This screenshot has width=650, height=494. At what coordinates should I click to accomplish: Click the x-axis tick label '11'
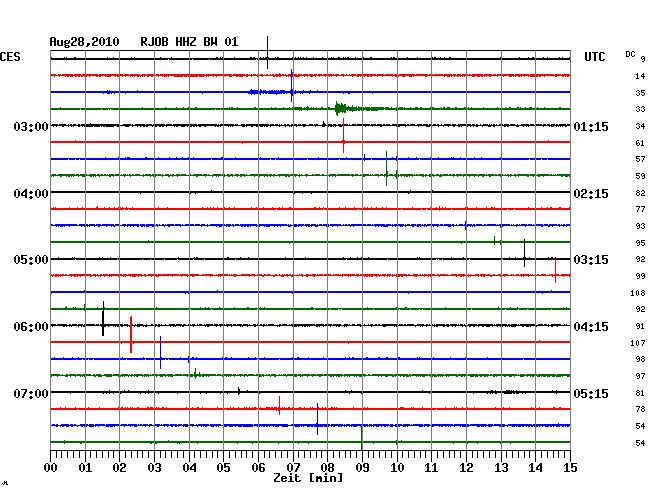point(431,468)
